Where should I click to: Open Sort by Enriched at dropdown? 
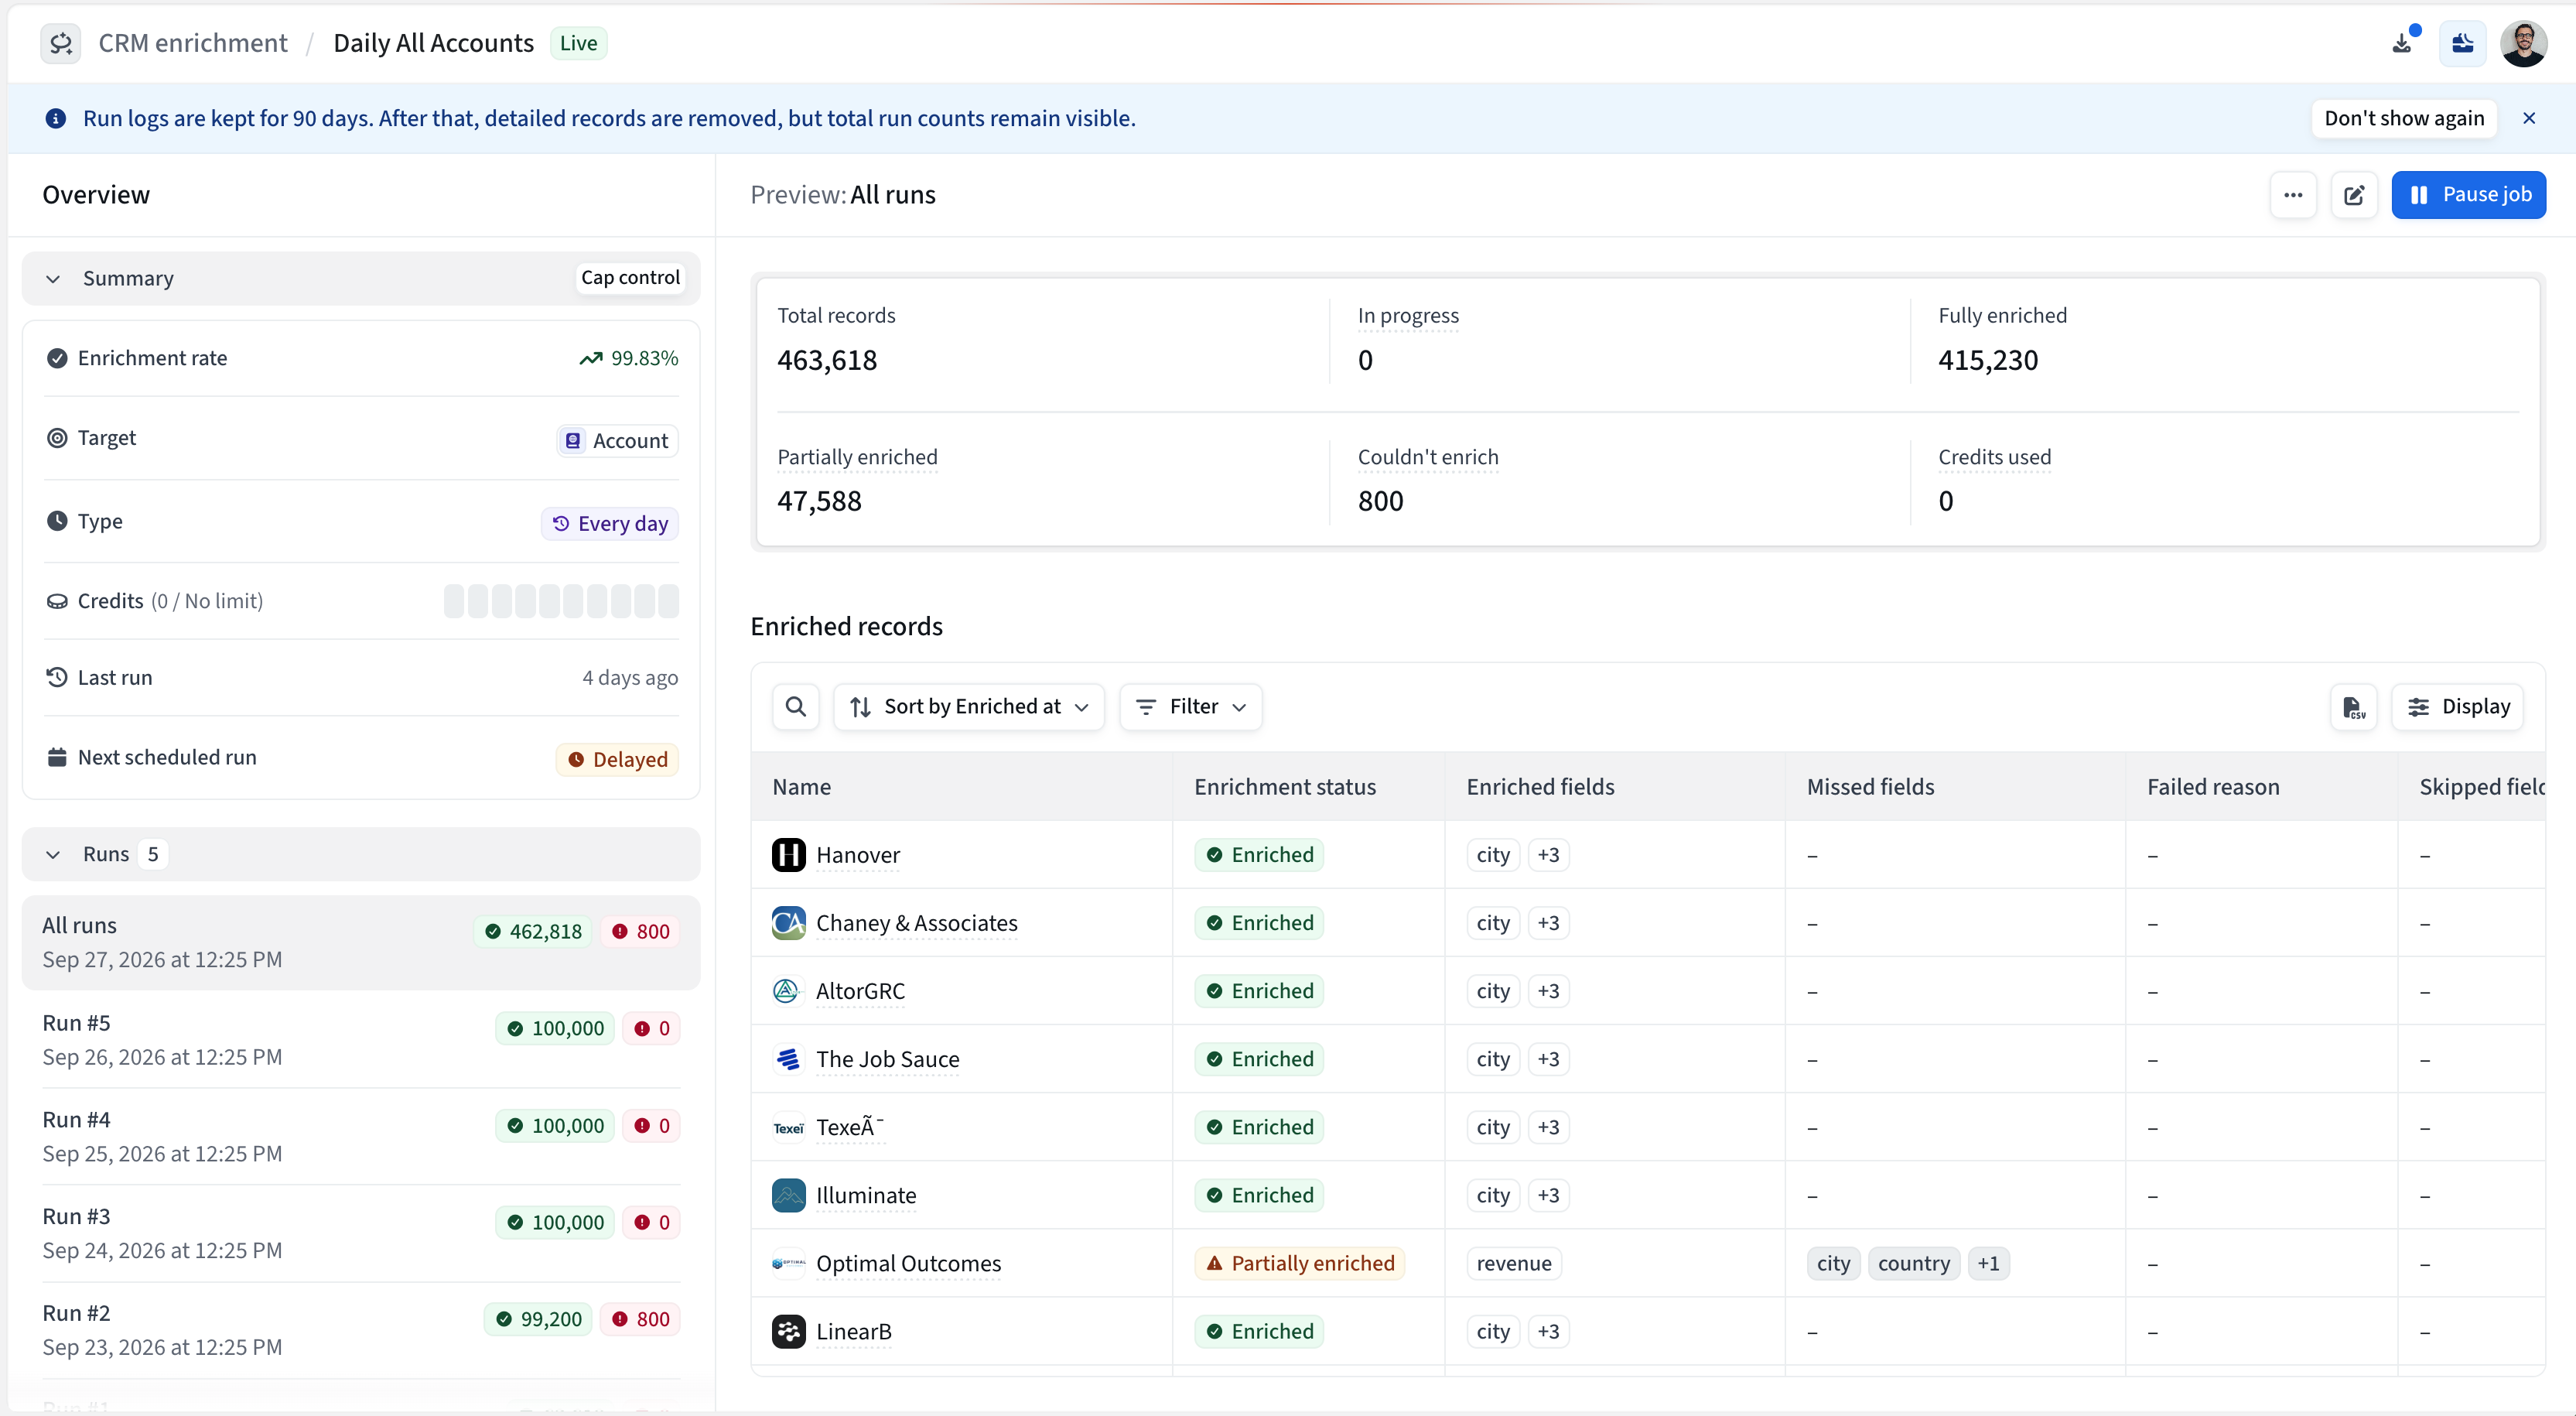[x=969, y=707]
